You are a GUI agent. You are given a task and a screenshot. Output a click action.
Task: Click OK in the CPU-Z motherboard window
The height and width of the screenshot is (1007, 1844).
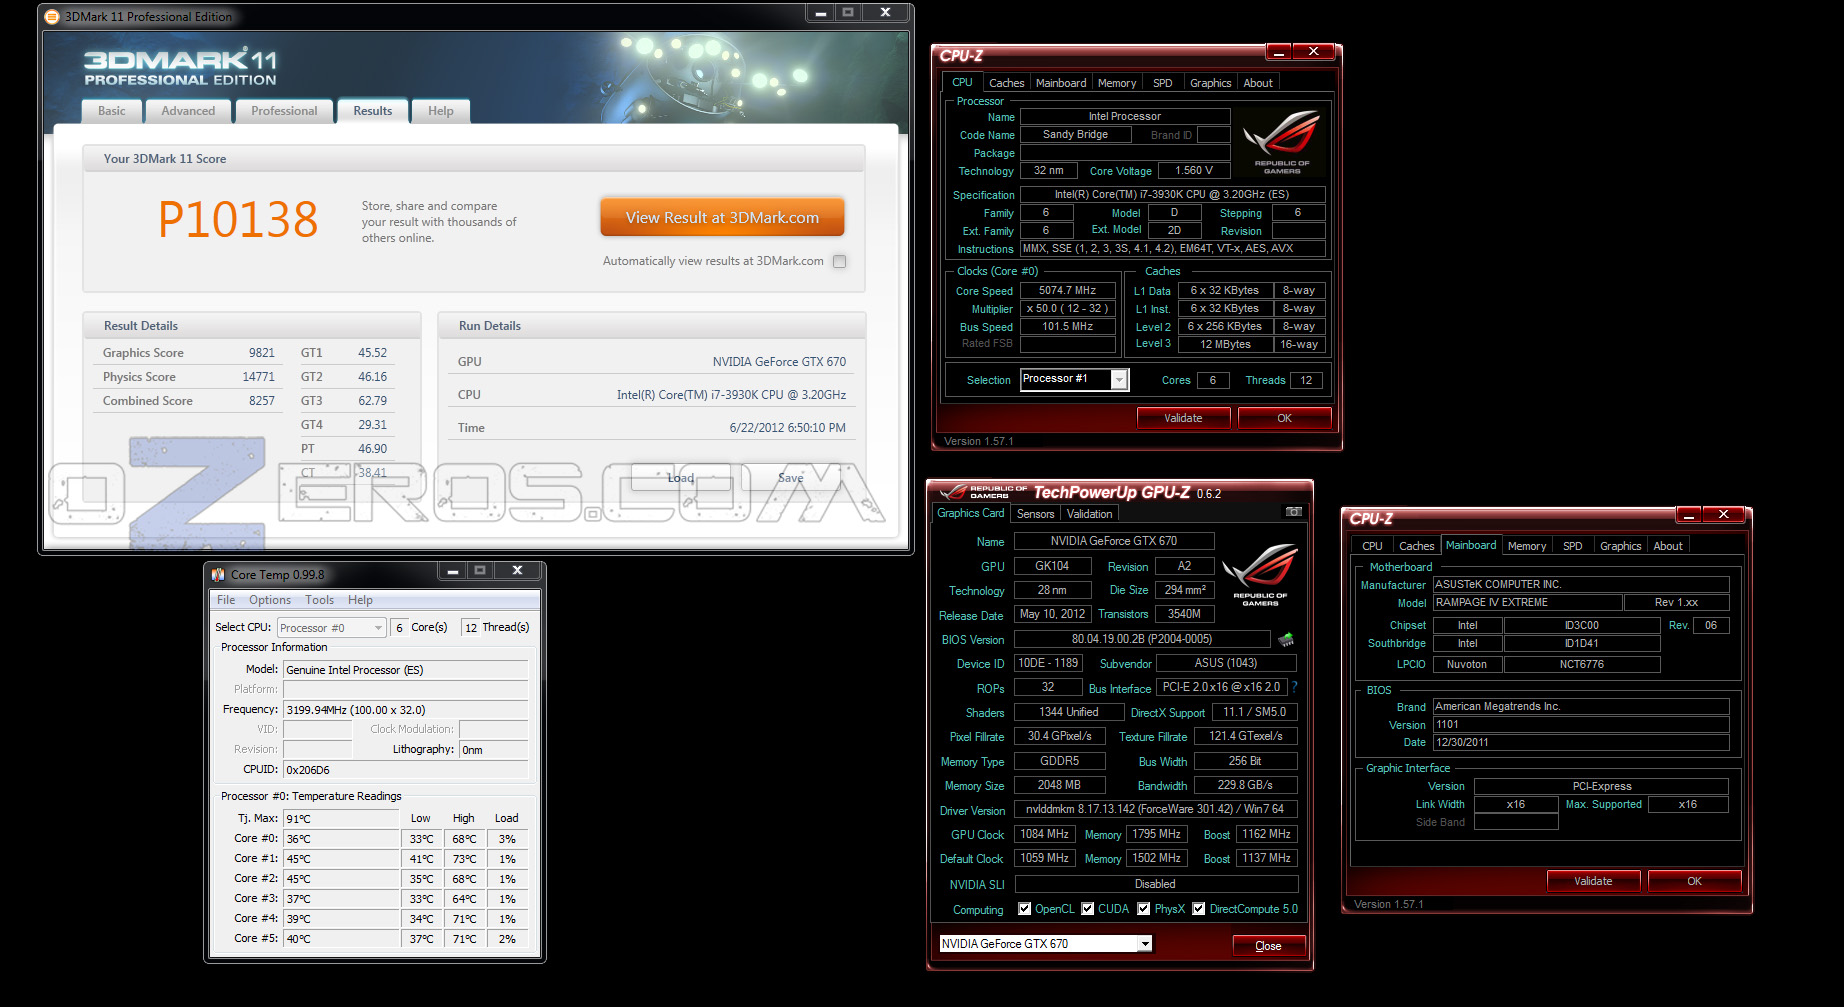click(x=1694, y=881)
